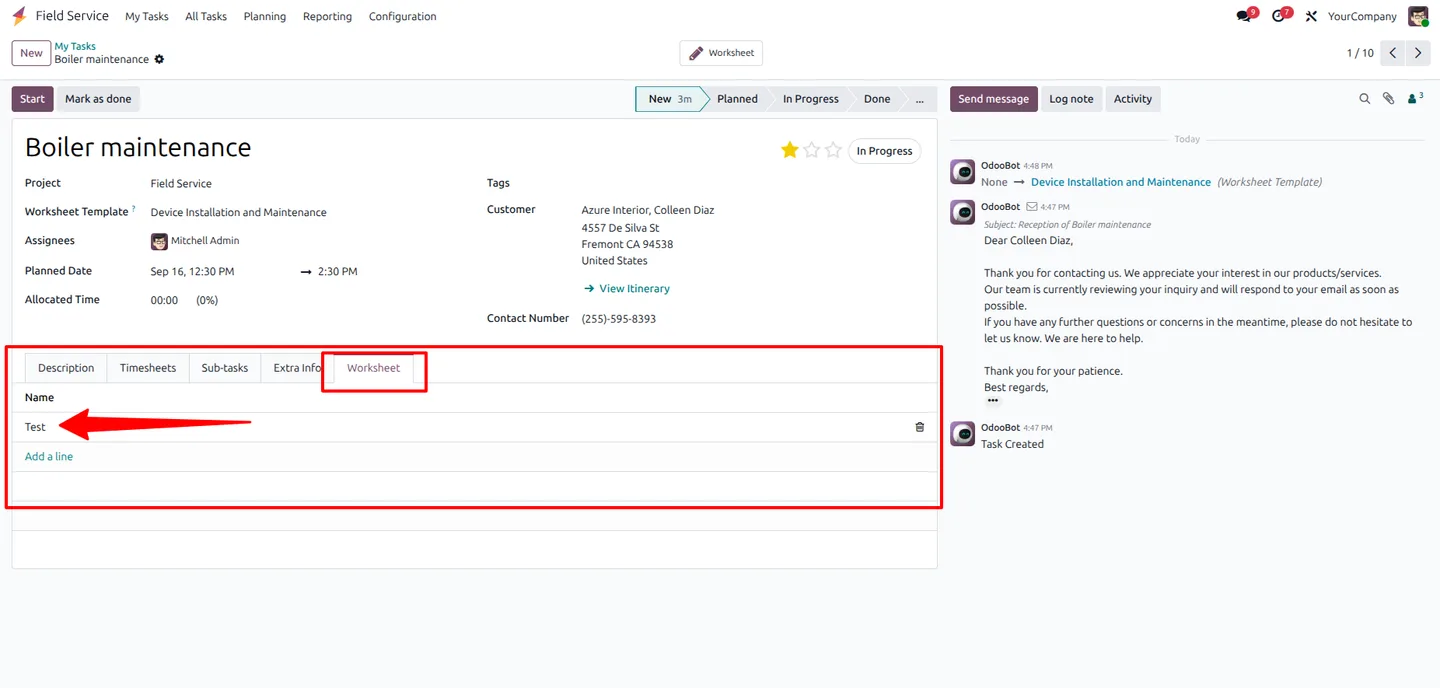Set priority to second star
This screenshot has height=688, width=1440.
click(812, 150)
